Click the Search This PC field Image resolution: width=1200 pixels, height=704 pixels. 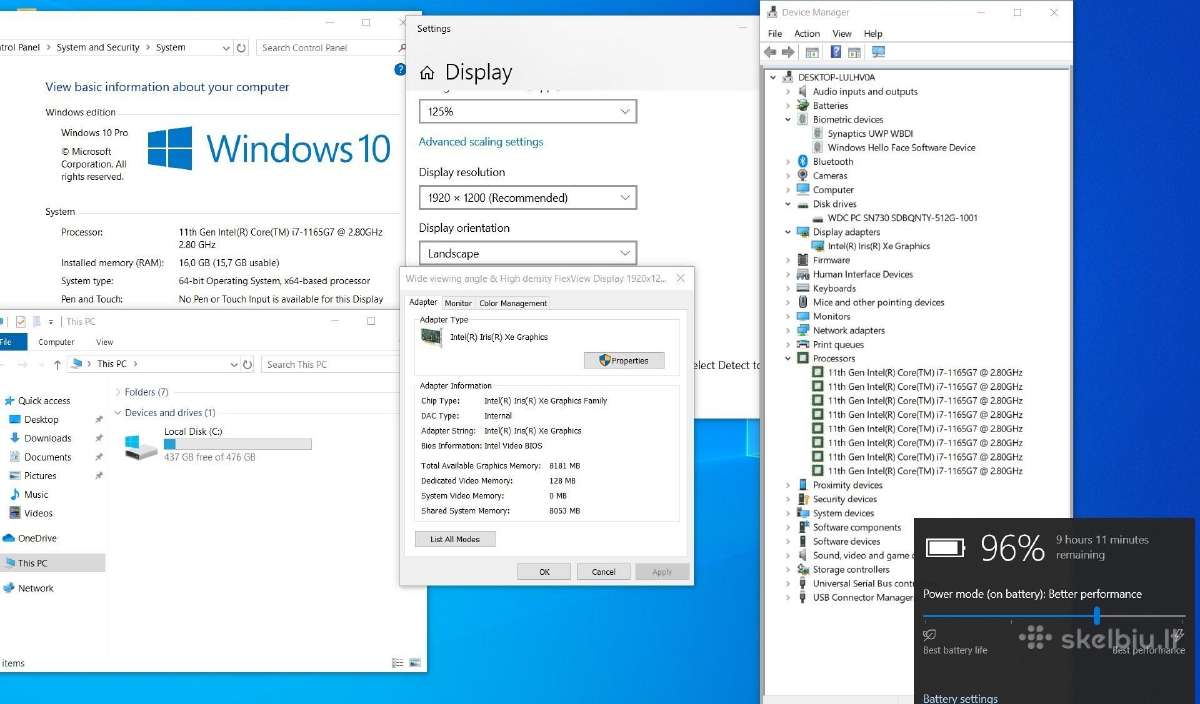[331, 364]
